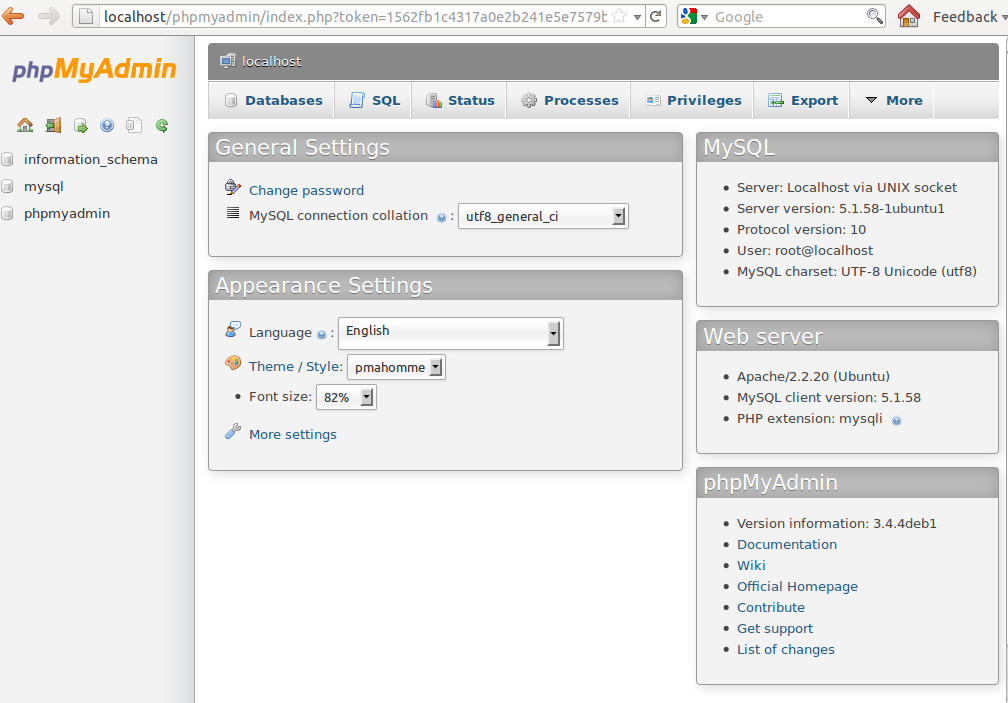Log out using the exit door icon
Screen dimensions: 1008x703
tap(52, 125)
